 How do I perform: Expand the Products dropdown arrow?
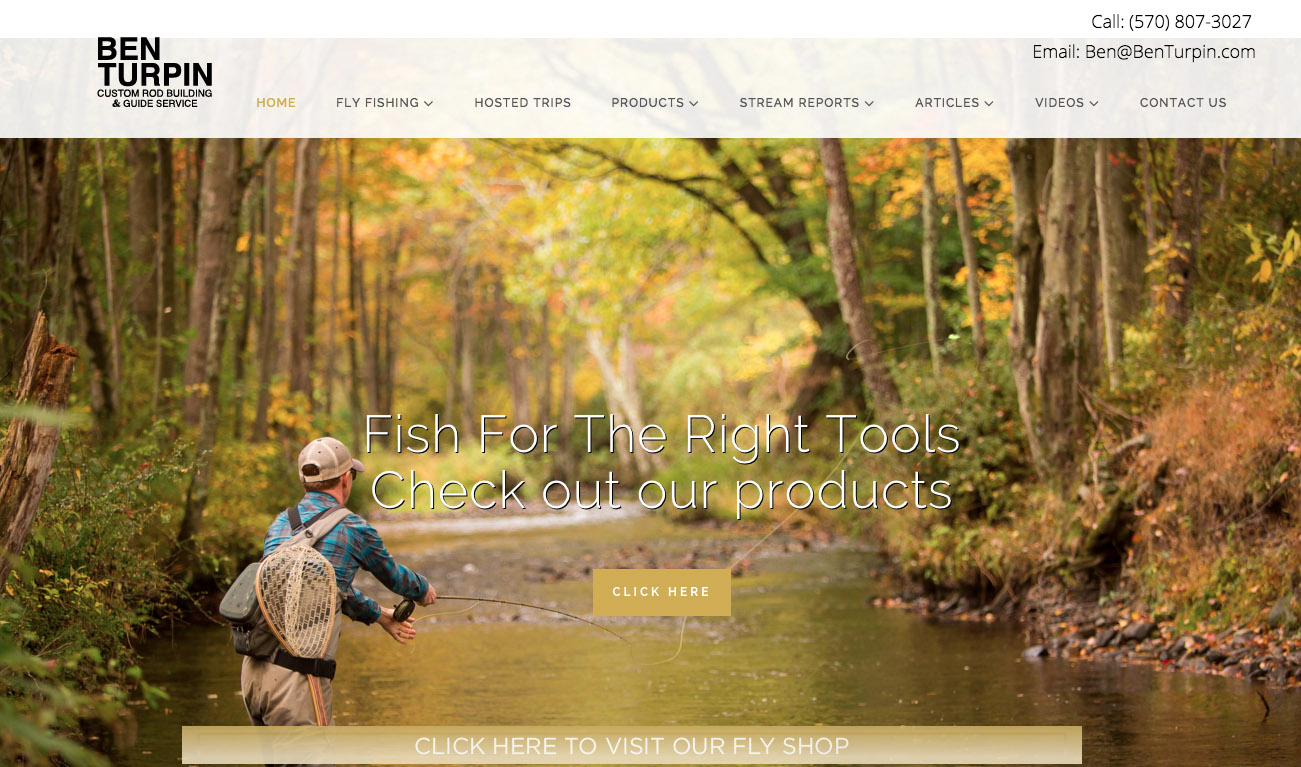click(694, 103)
